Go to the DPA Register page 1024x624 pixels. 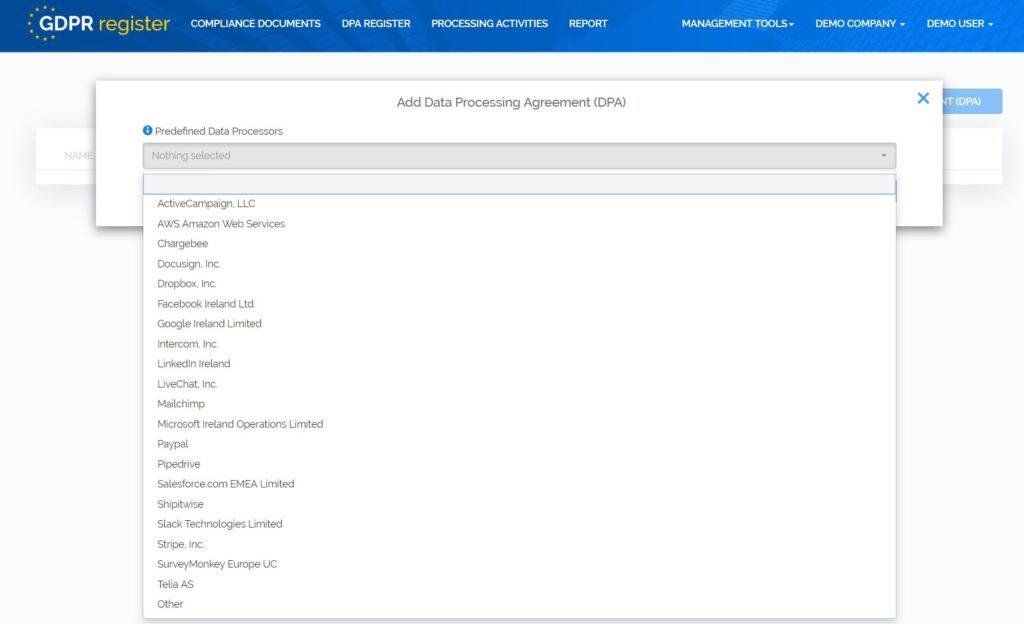point(376,23)
